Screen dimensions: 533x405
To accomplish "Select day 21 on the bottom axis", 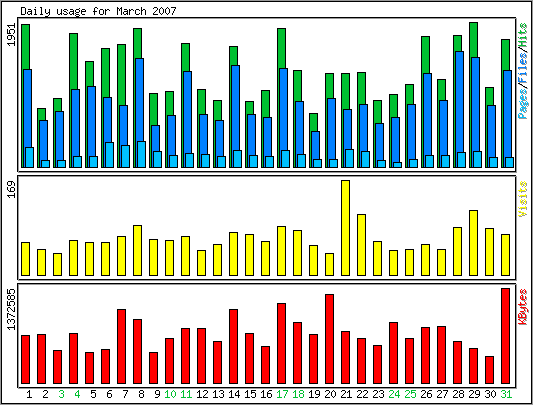I will (346, 394).
